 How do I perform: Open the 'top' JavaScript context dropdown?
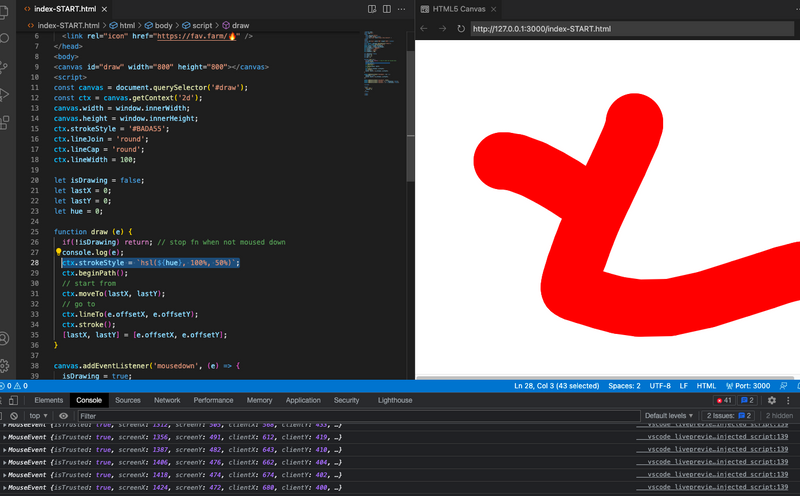pos(39,415)
